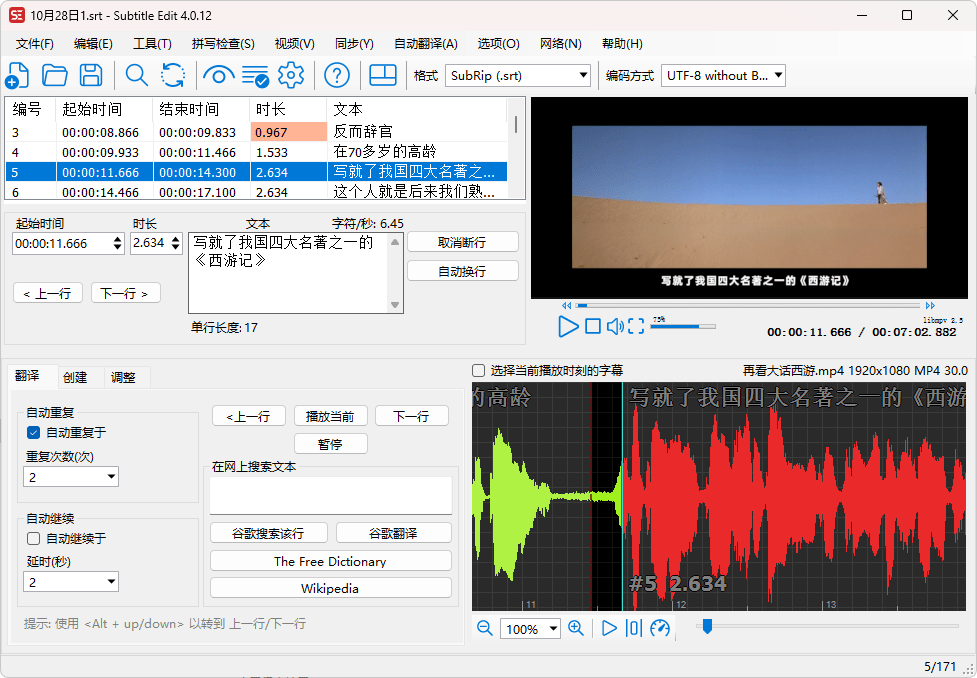977x678 pixels.
Task: Select subtitle row 4 在70多岁的高龄
Action: pos(256,152)
